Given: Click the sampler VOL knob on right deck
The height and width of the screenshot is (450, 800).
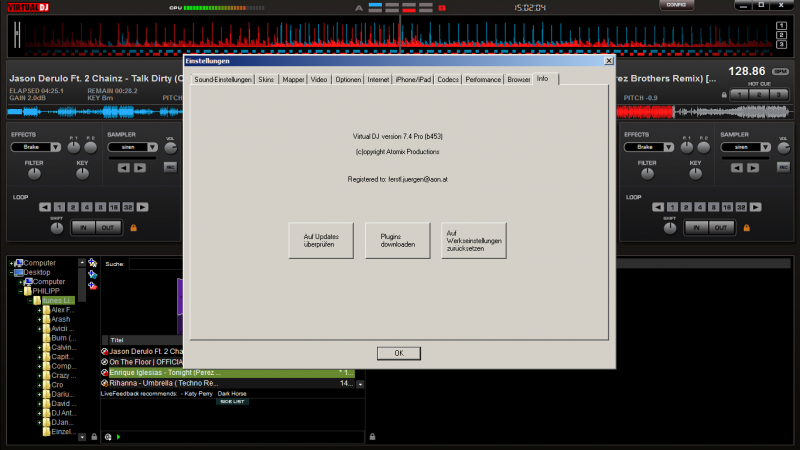Looking at the screenshot, I should coord(784,148).
